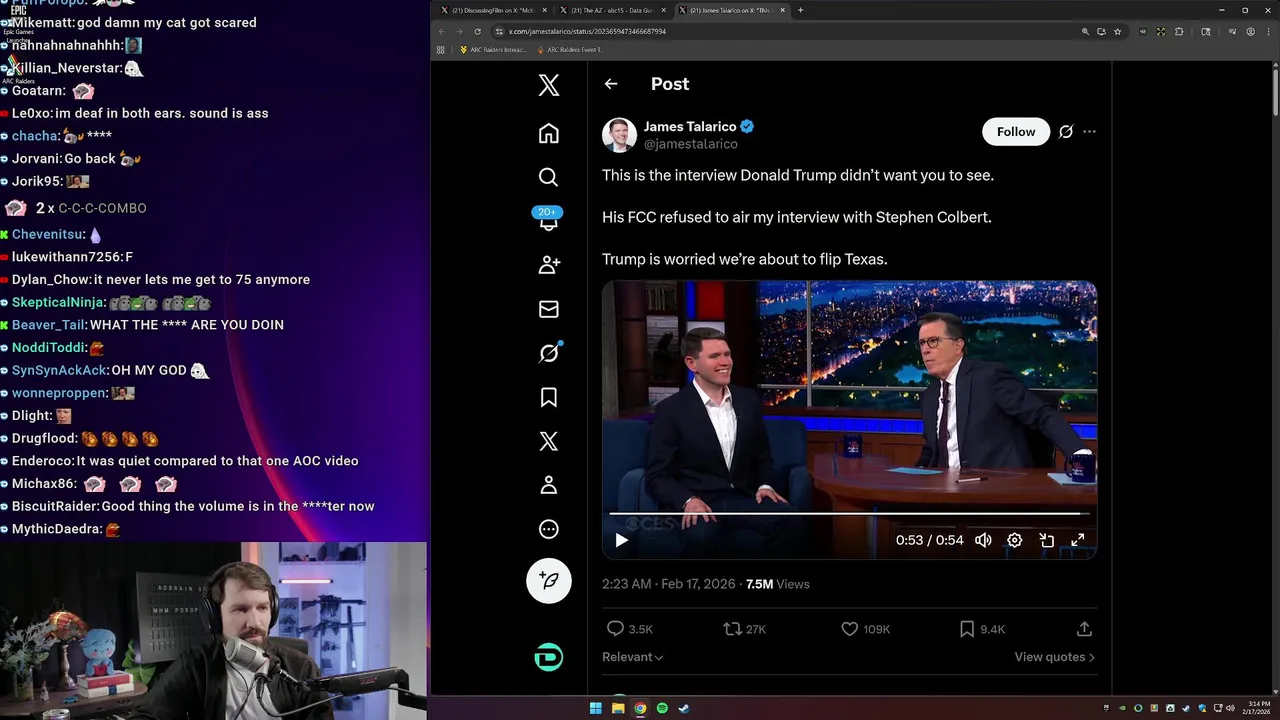Toggle video mute speaker icon

(983, 540)
